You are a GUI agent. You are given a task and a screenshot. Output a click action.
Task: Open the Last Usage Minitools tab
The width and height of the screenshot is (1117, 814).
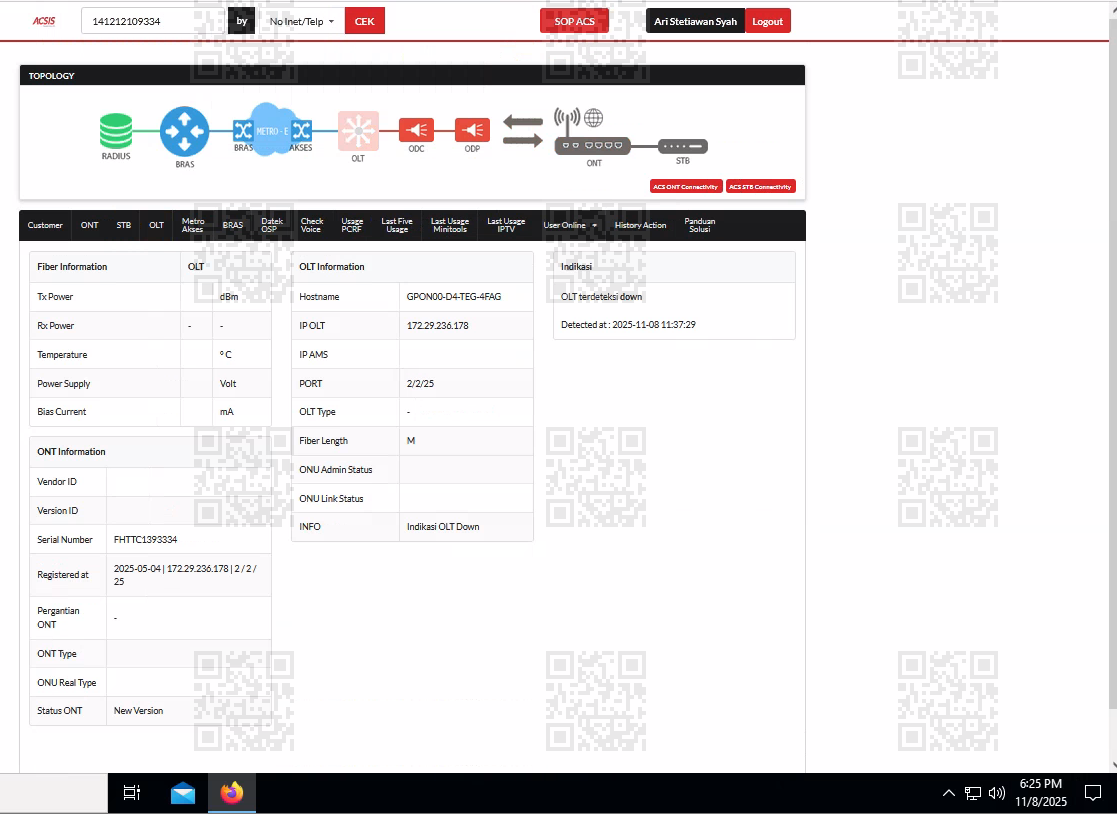[x=450, y=225]
